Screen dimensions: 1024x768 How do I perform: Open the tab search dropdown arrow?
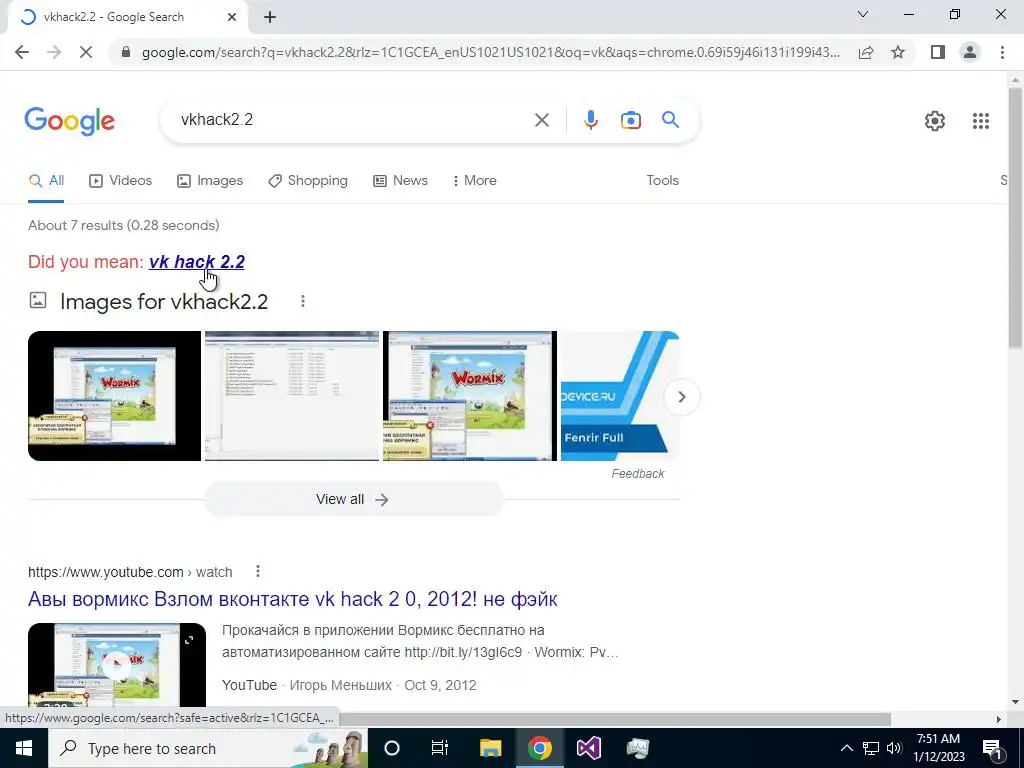click(863, 14)
